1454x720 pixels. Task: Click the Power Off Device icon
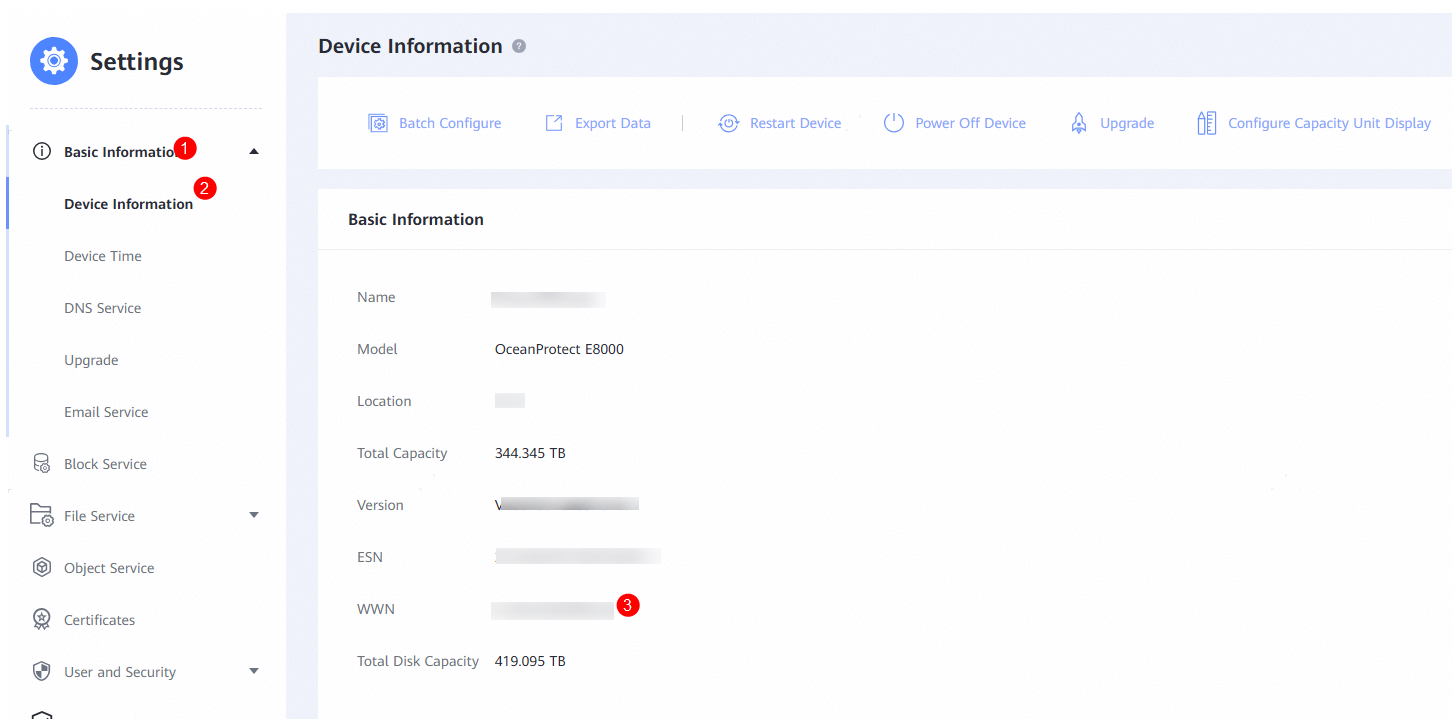click(x=894, y=123)
